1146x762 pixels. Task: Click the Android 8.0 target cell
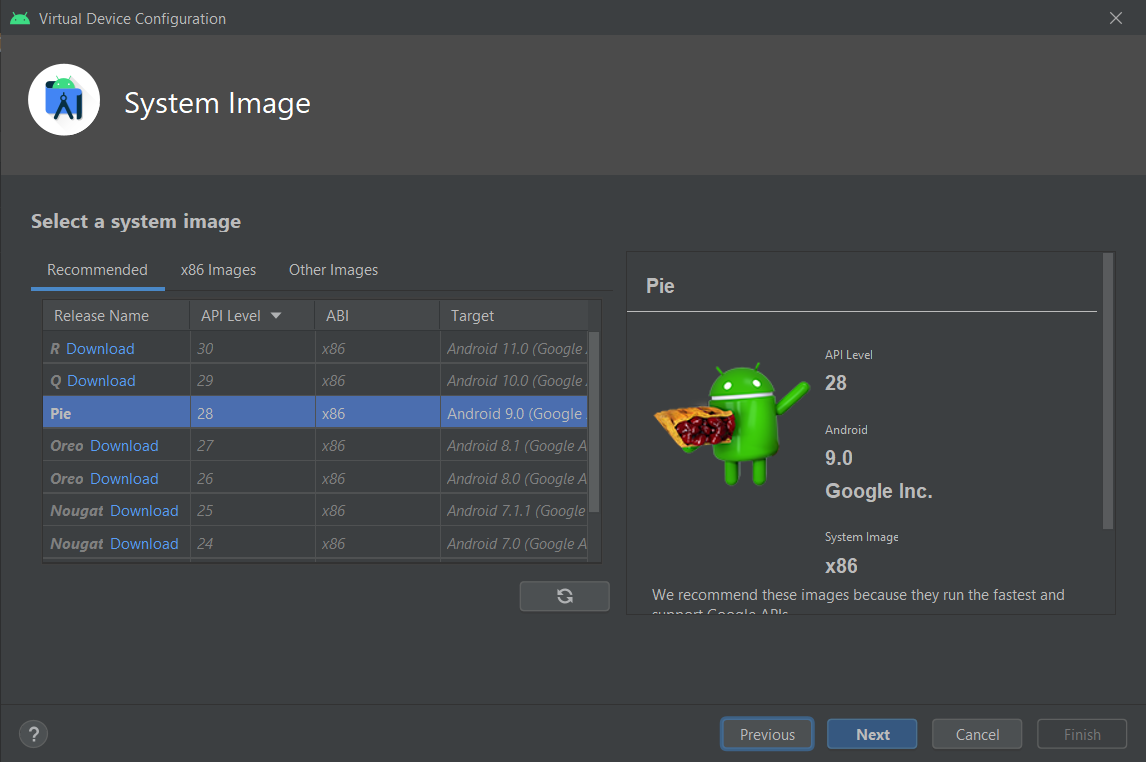pos(515,479)
